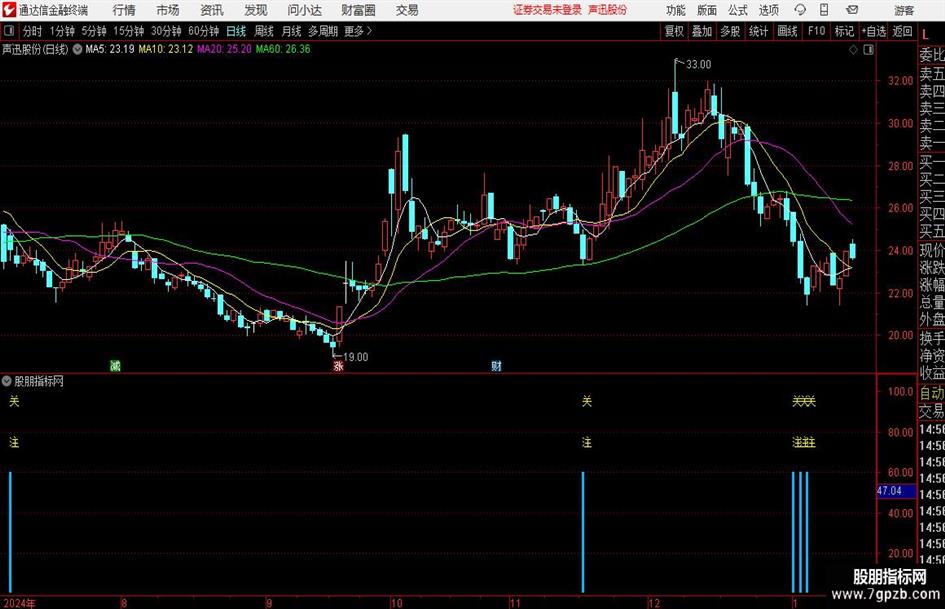This screenshot has width=945, height=609.
Task: Click the MA20: 25.20 indicator value
Action: coord(224,49)
